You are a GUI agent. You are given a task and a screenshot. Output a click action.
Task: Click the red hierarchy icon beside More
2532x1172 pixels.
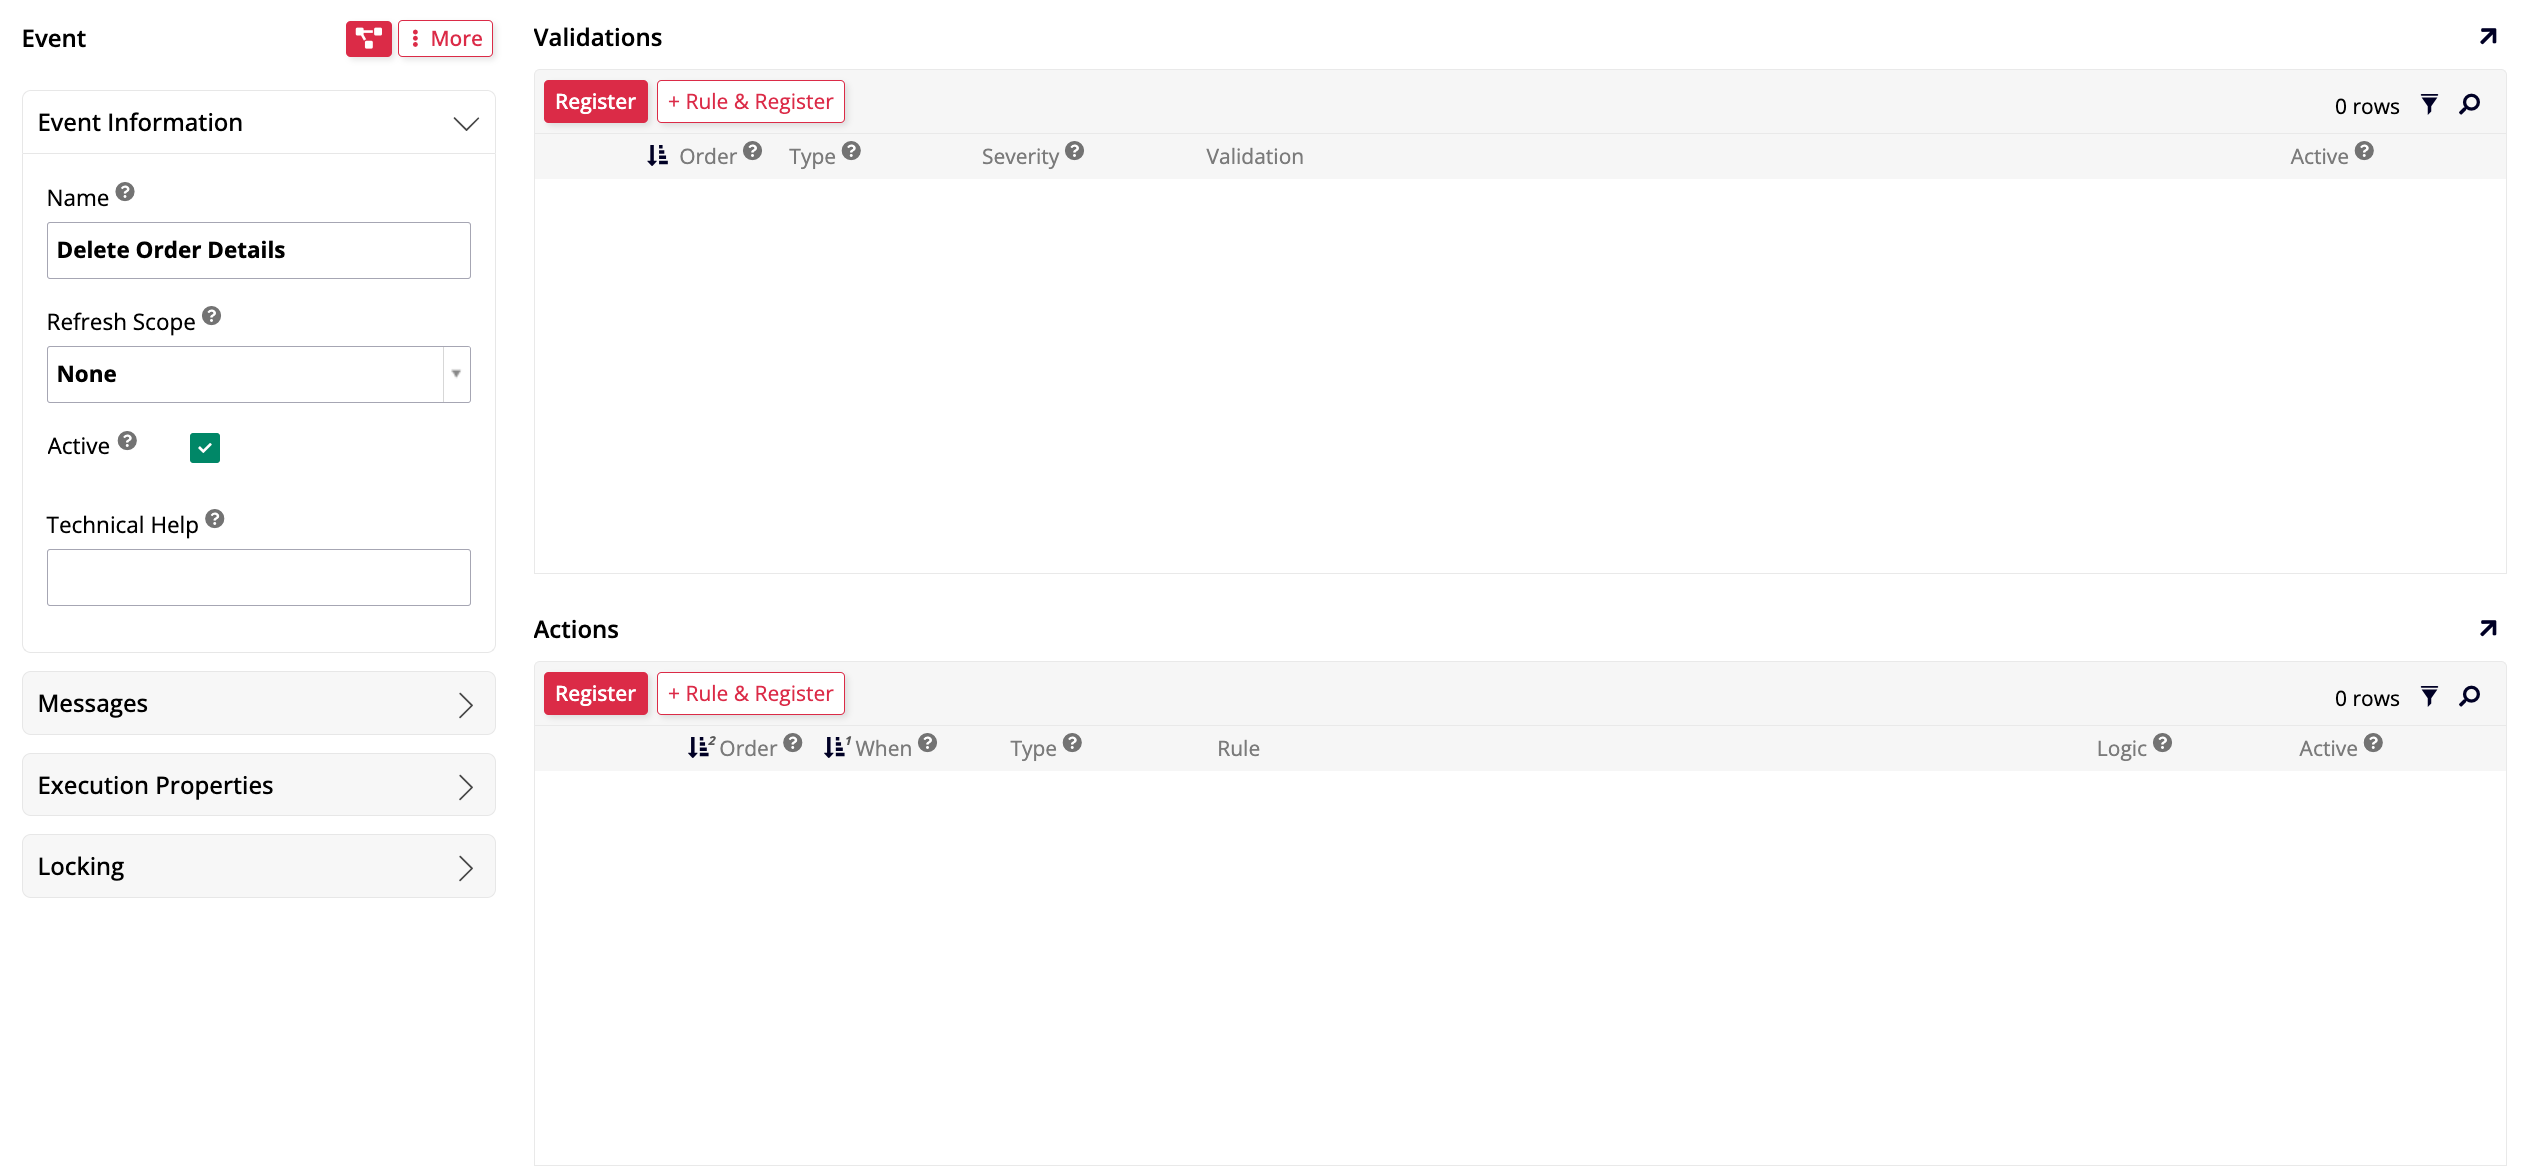click(368, 38)
